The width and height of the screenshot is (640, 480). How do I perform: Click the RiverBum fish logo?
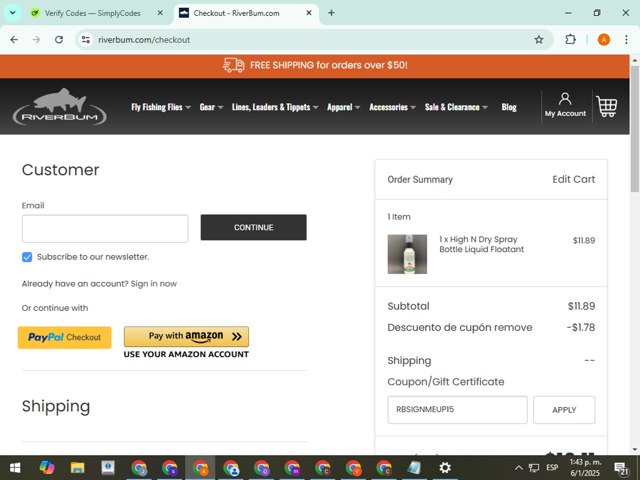[x=60, y=107]
